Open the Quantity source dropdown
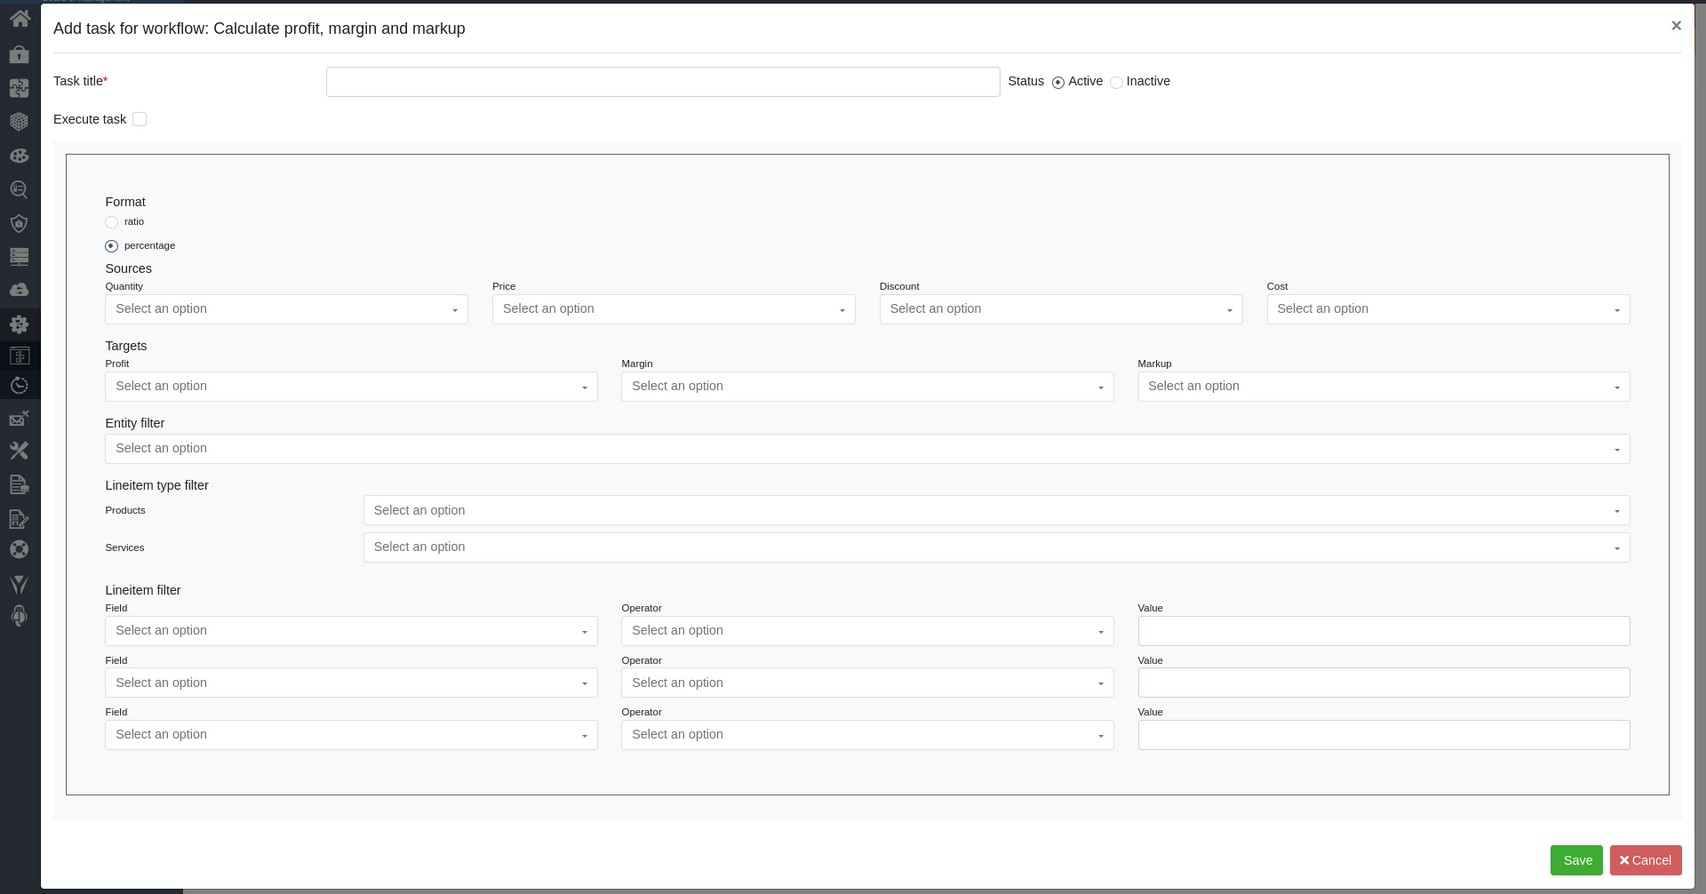Screen dimensions: 1706x894 [x=286, y=309]
